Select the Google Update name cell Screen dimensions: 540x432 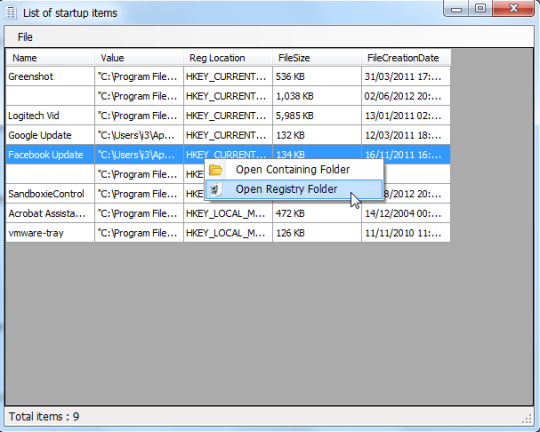click(x=50, y=135)
